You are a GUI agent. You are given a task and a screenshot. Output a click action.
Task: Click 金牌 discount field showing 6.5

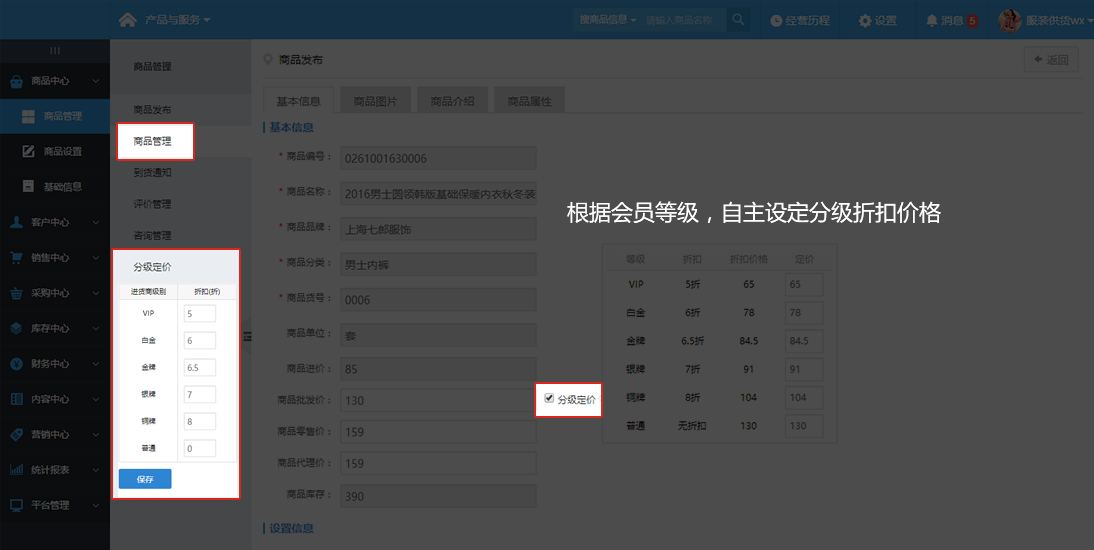200,367
